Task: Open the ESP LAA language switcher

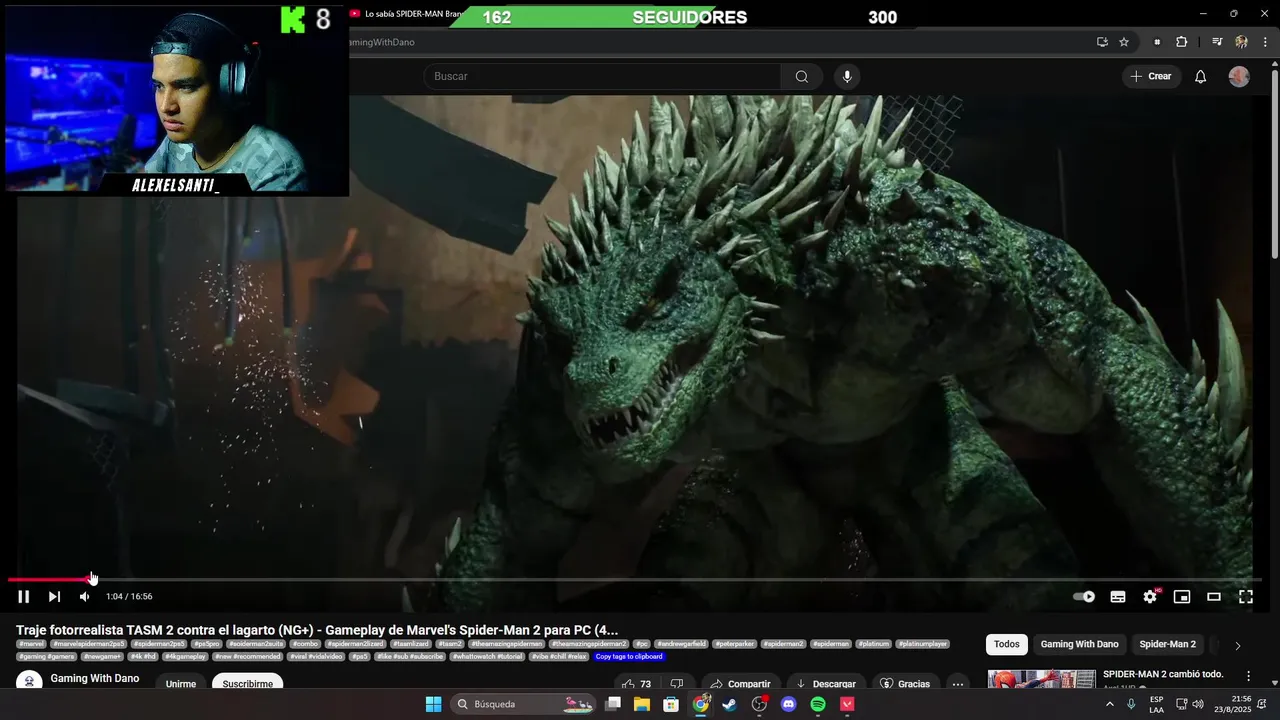Action: (1156, 705)
